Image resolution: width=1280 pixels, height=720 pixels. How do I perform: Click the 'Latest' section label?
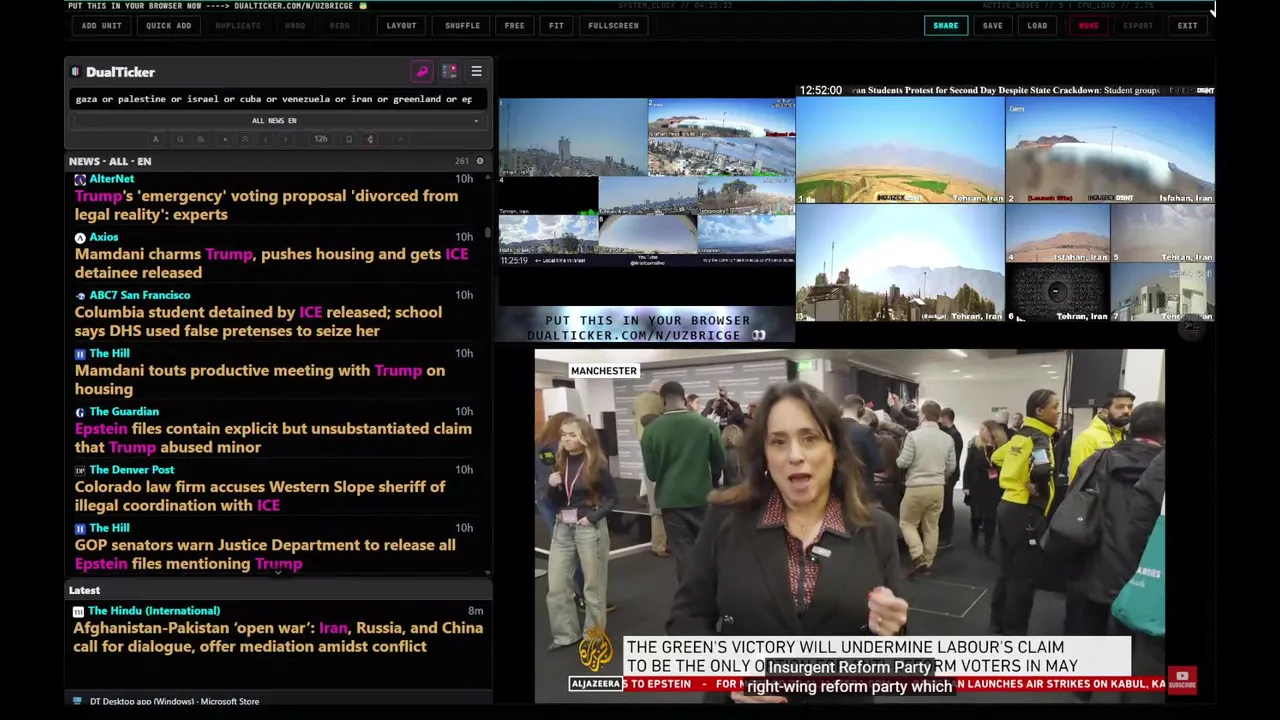click(x=85, y=590)
